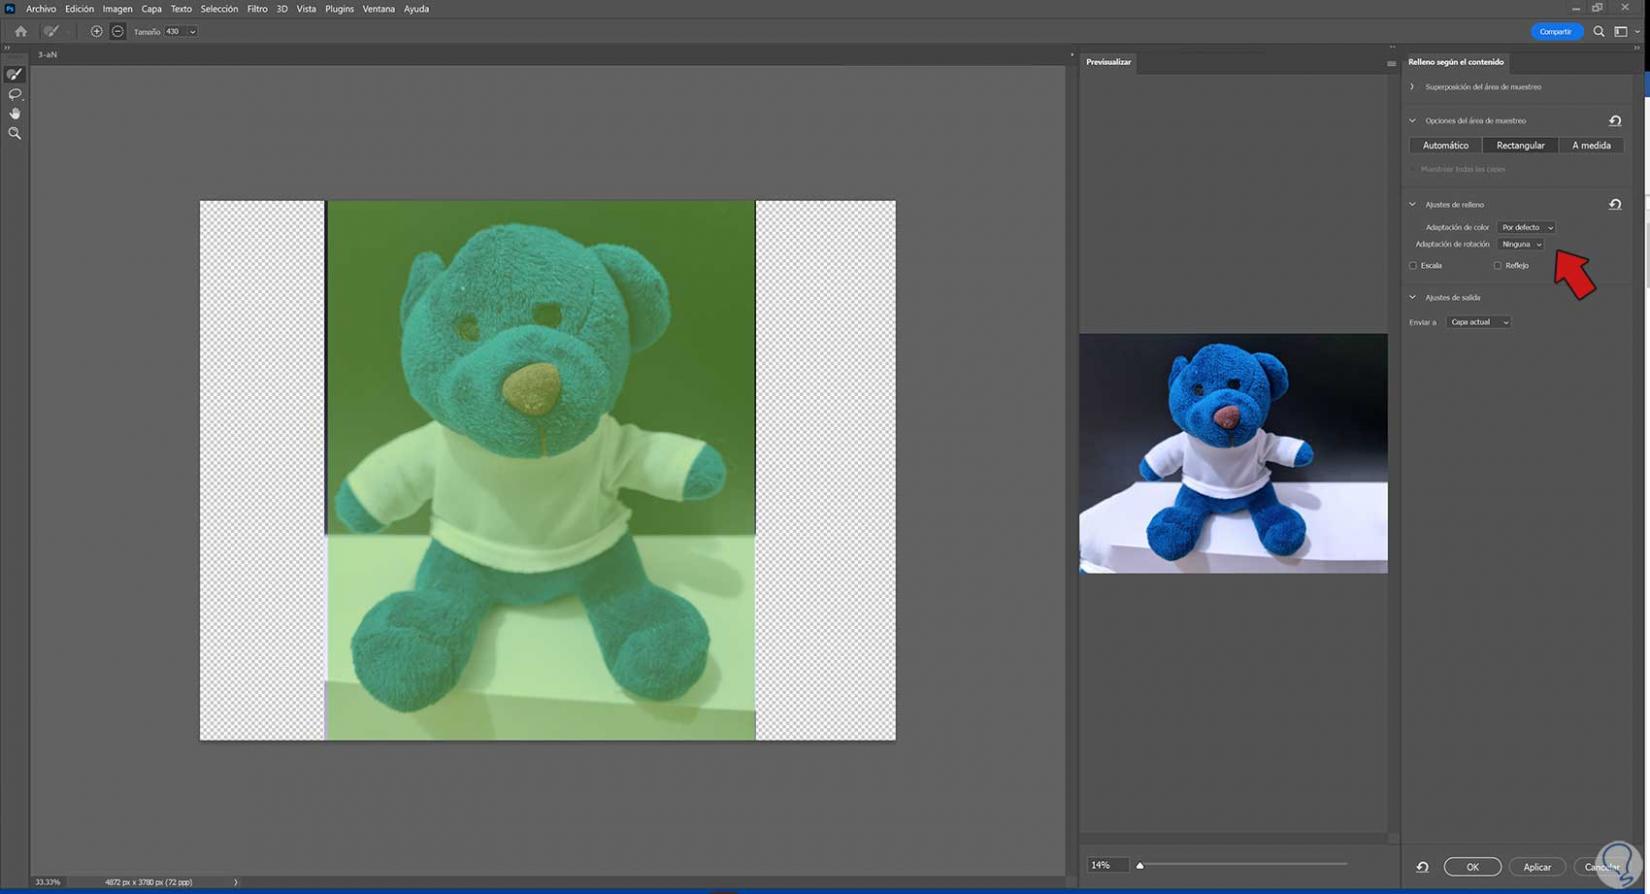Select the Zoom tool
1650x894 pixels.
pyautogui.click(x=15, y=133)
